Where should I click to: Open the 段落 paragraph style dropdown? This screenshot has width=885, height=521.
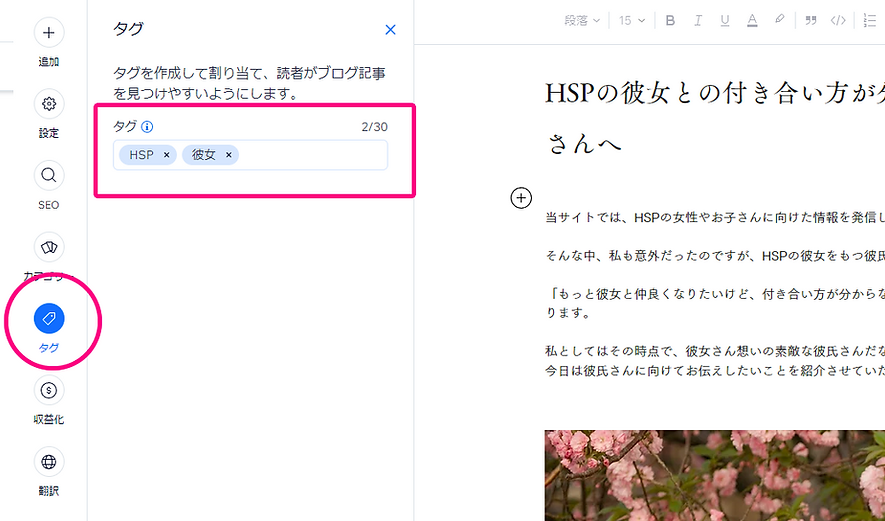(x=582, y=21)
